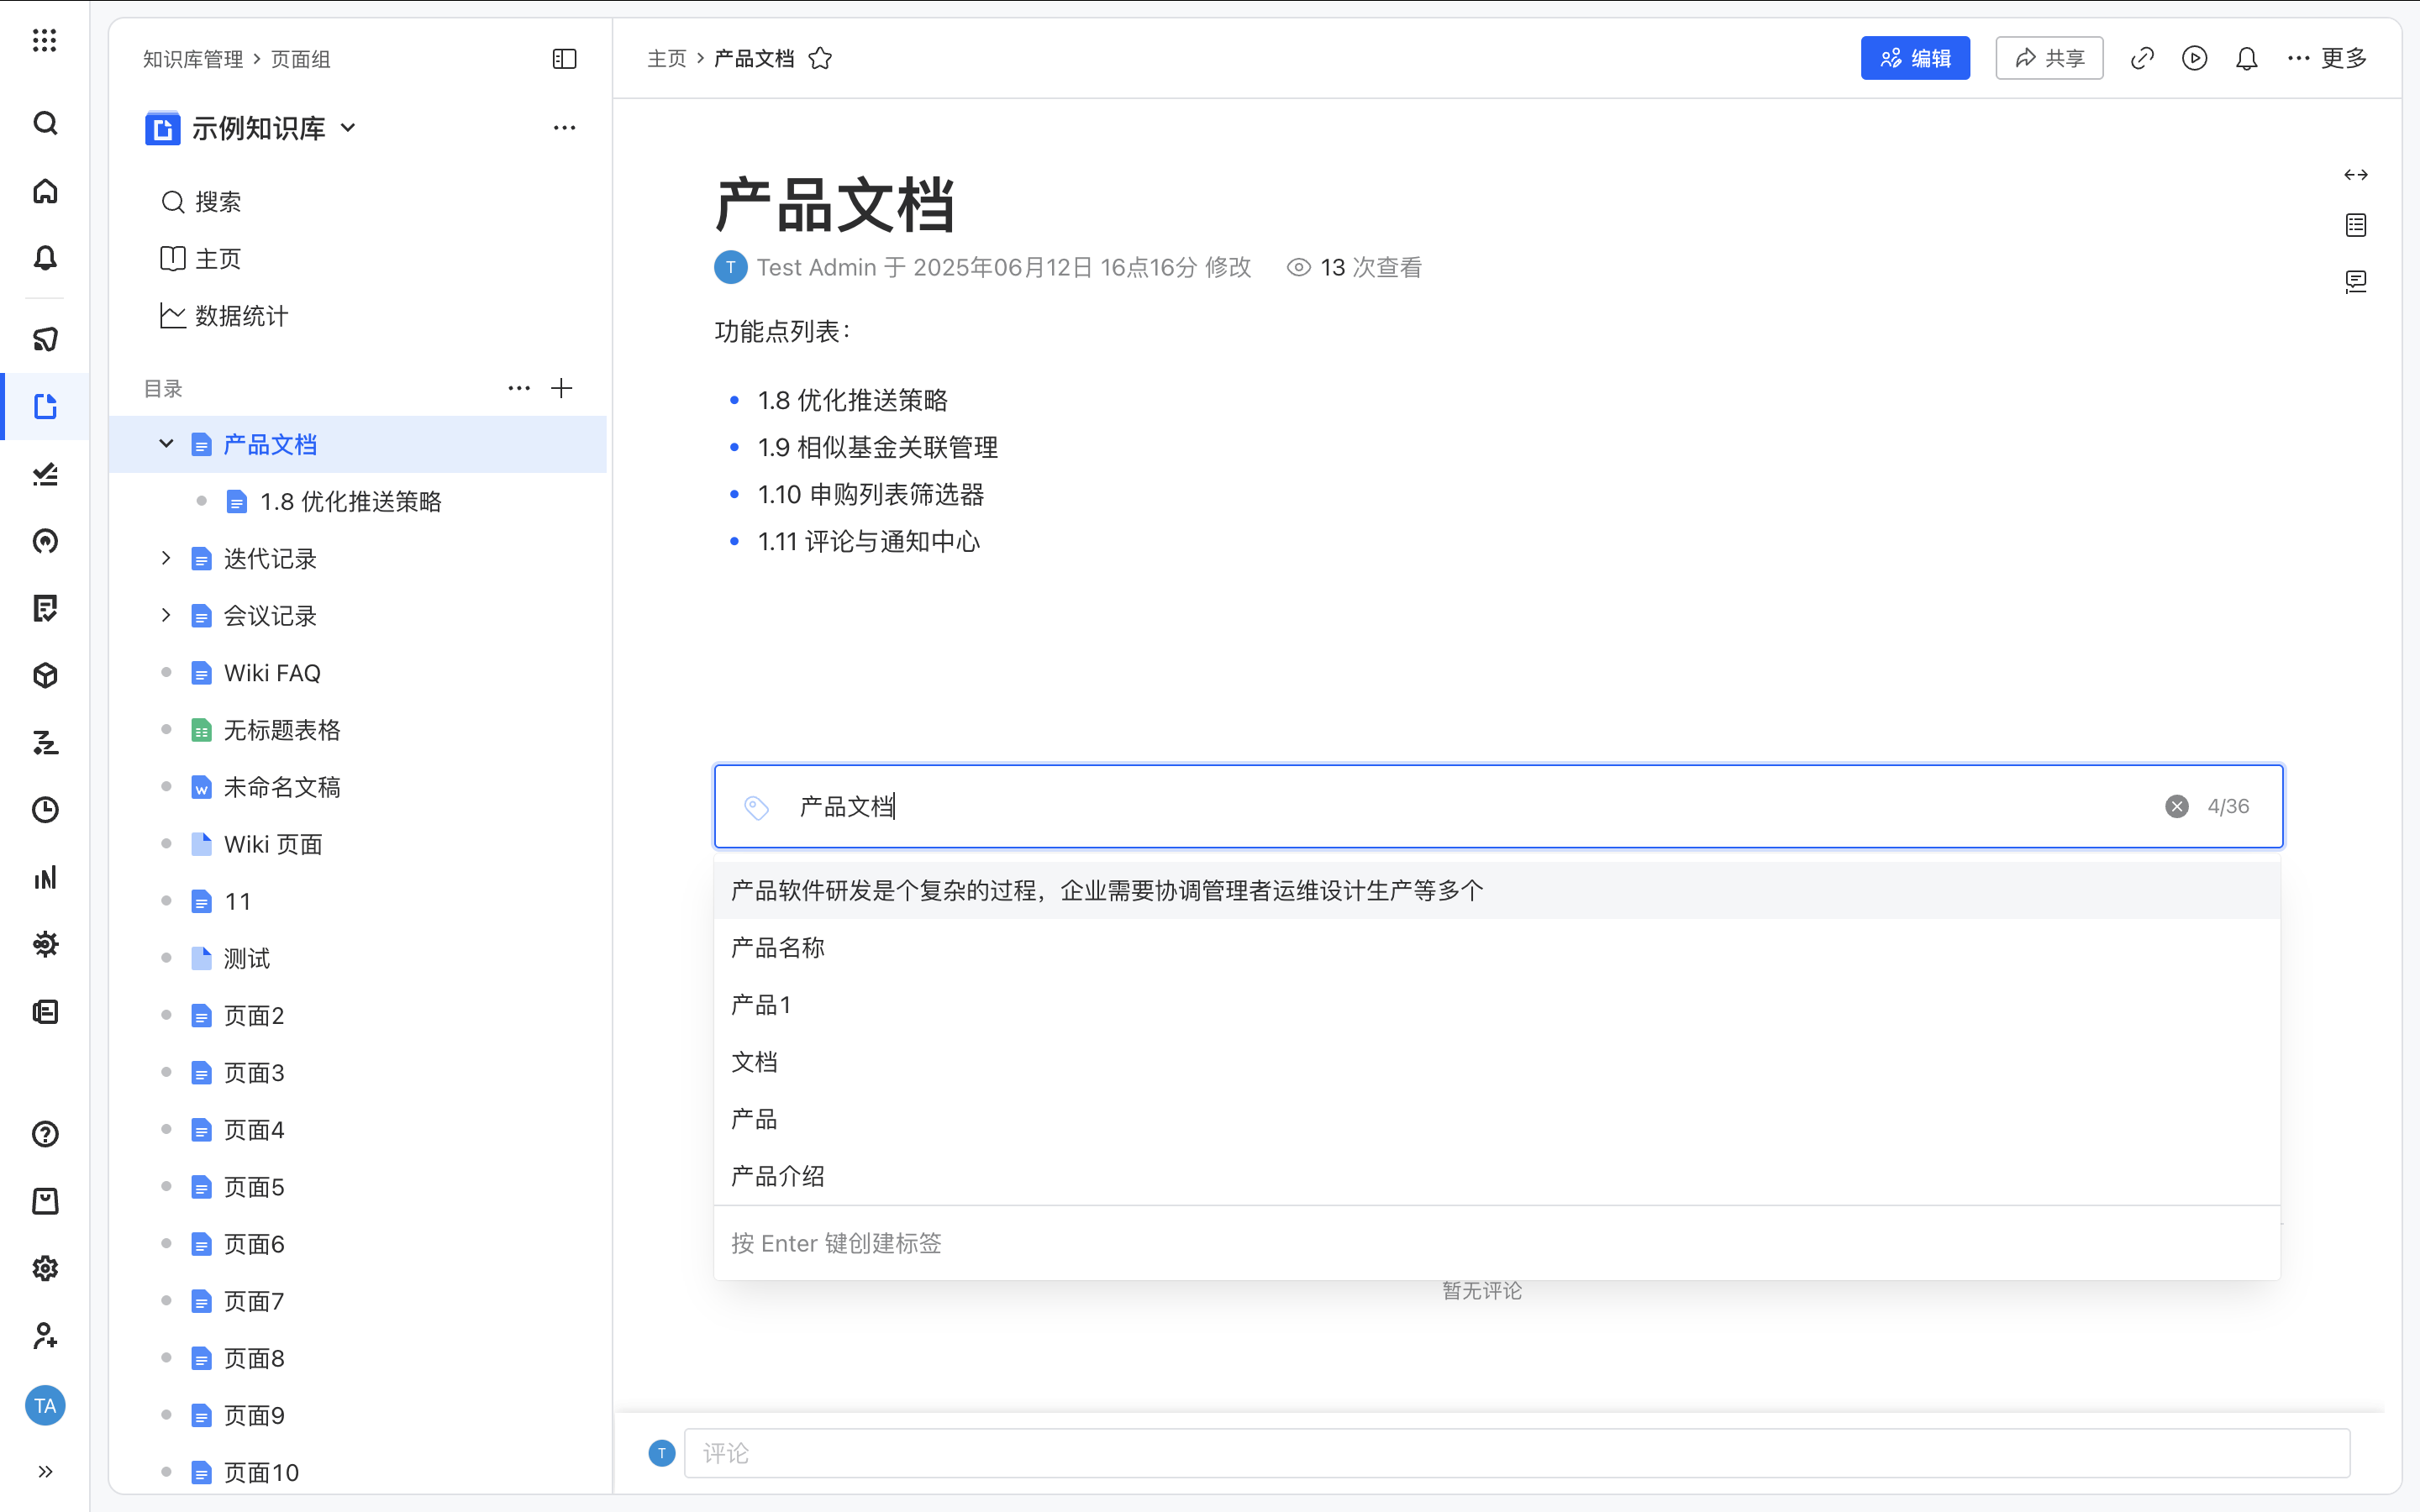This screenshot has height=1512, width=2420.
Task: Open the clock icon in left rail
Action: pos(45,809)
